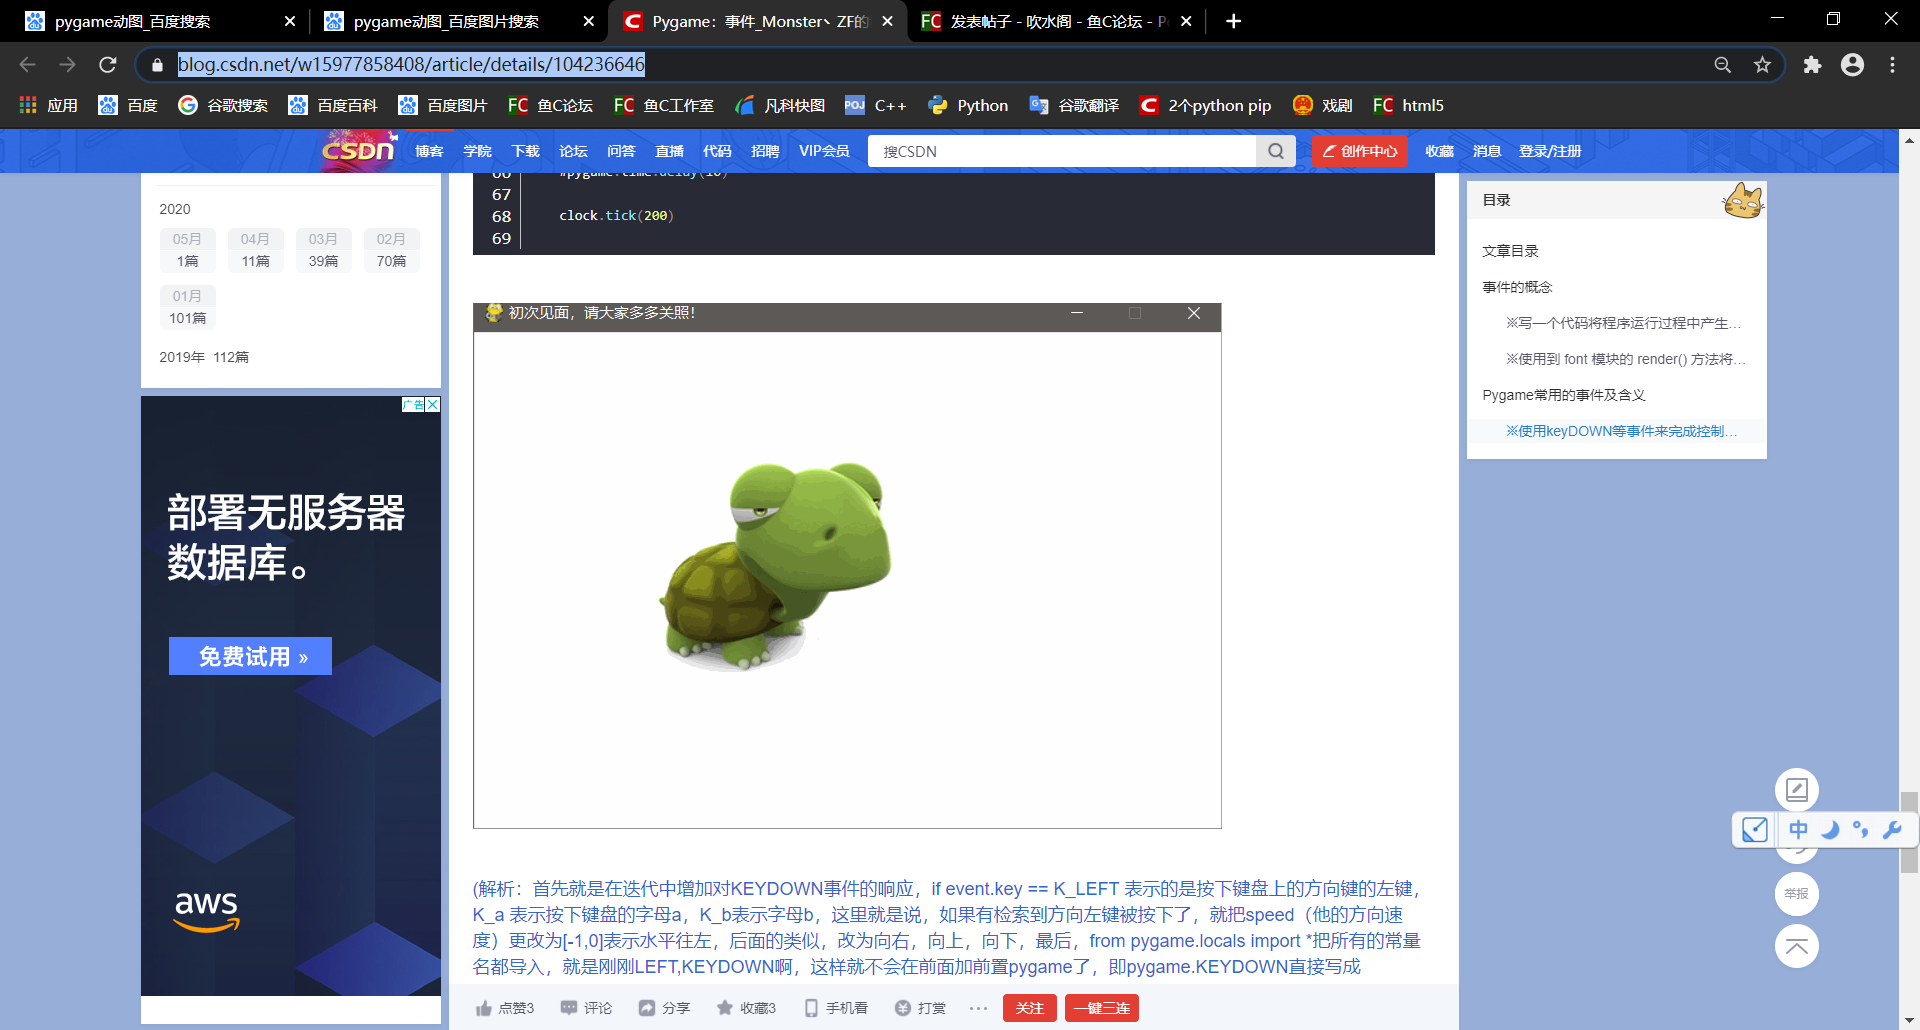
Task: Click the browser back arrow
Action: (x=27, y=64)
